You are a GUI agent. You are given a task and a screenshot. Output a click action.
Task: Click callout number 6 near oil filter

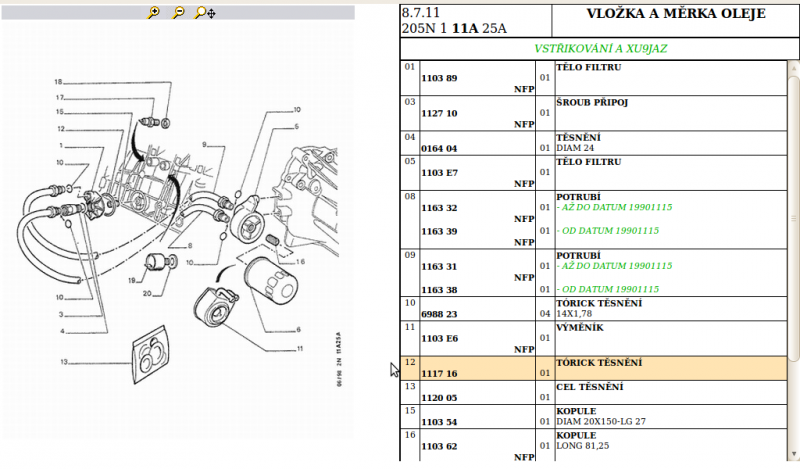[298, 329]
